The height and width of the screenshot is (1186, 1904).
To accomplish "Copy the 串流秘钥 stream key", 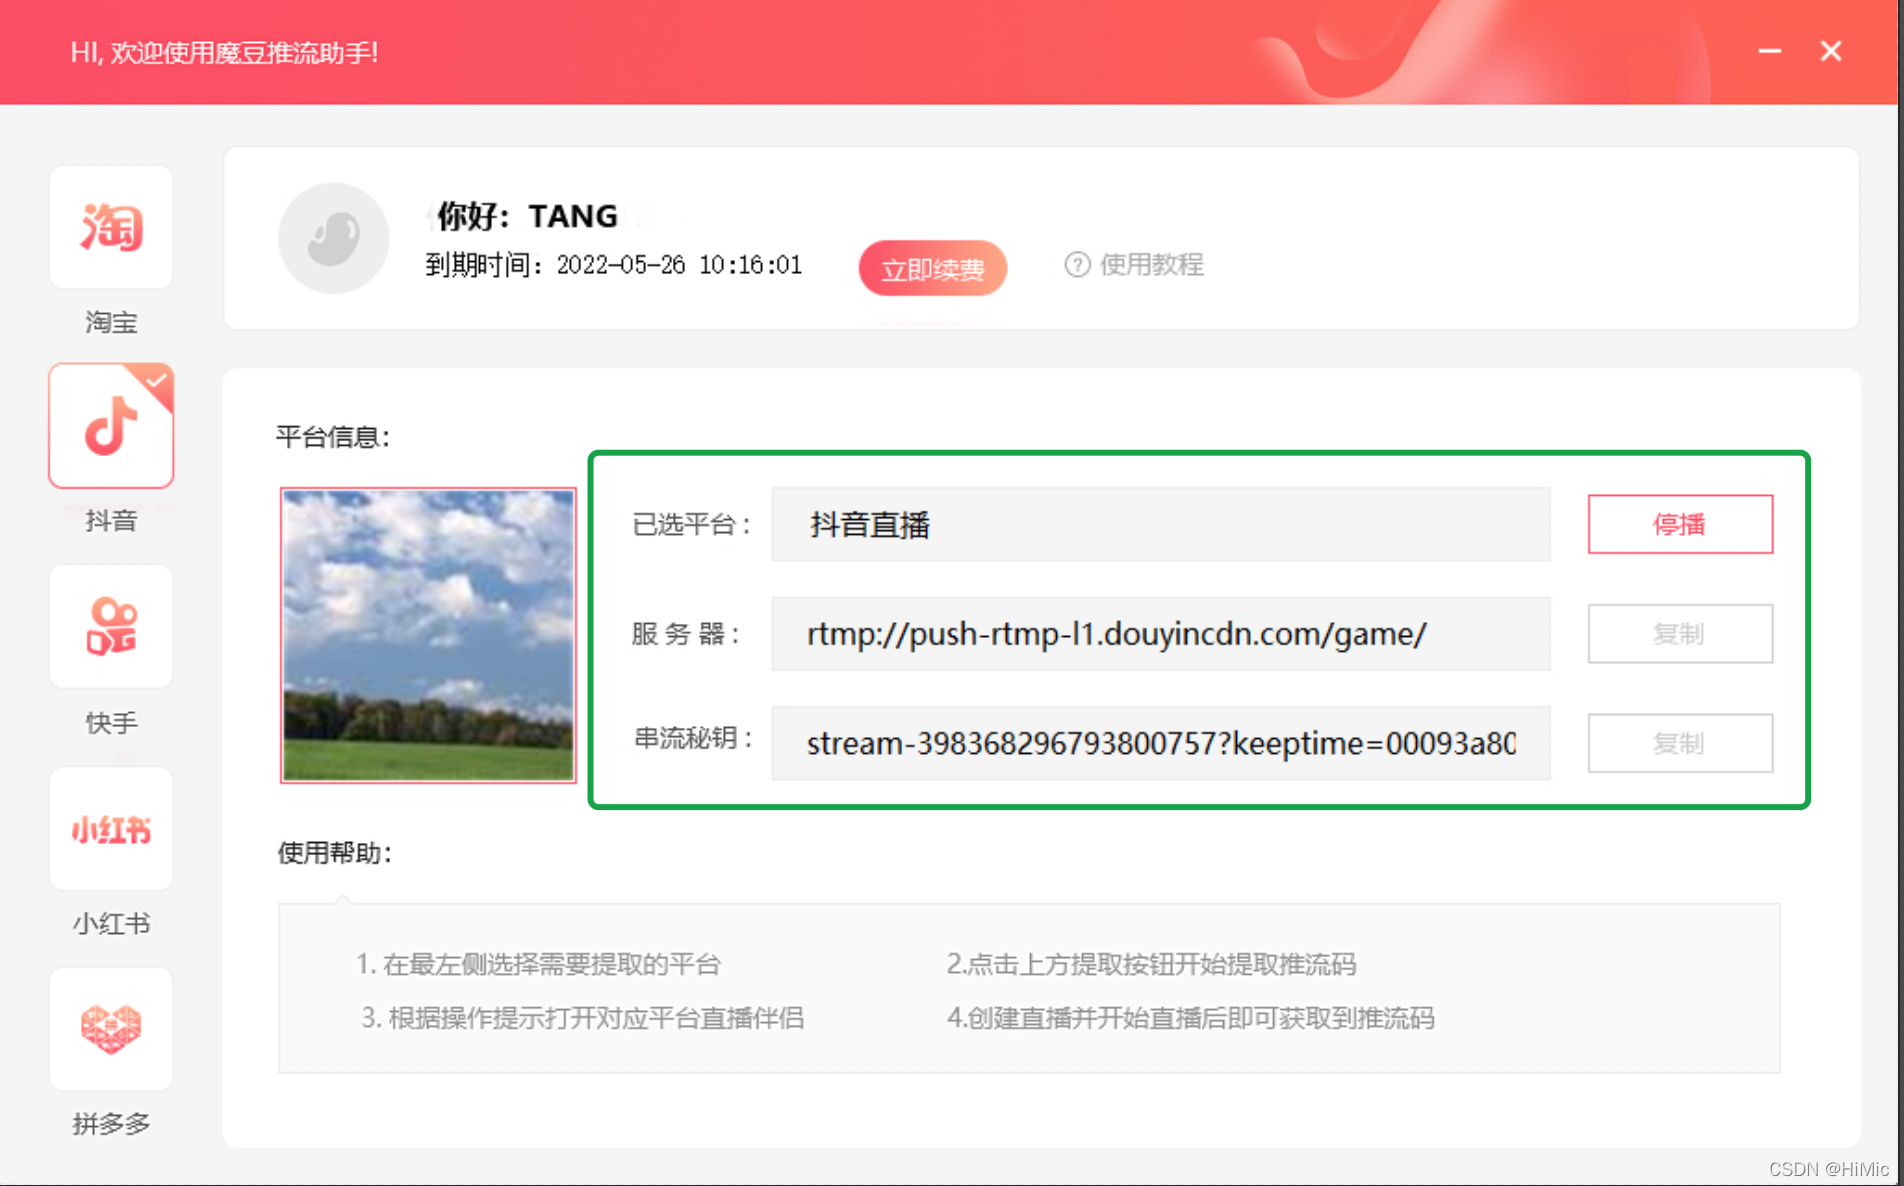I will (1680, 743).
